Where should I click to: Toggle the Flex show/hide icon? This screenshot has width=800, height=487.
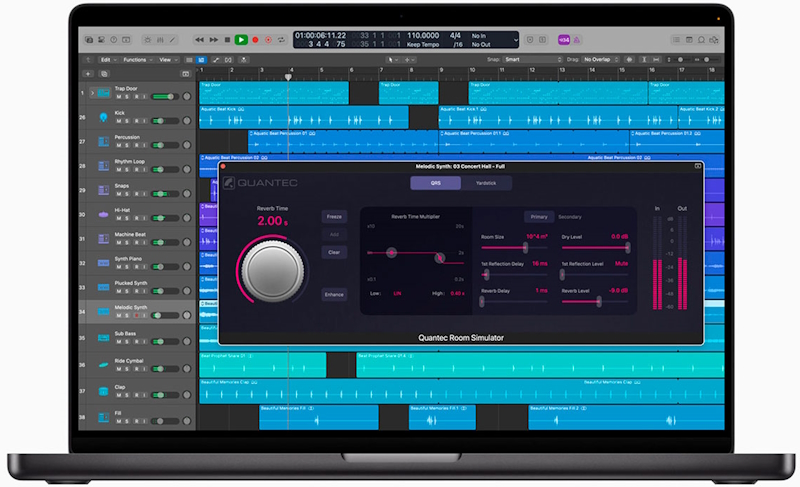point(228,60)
